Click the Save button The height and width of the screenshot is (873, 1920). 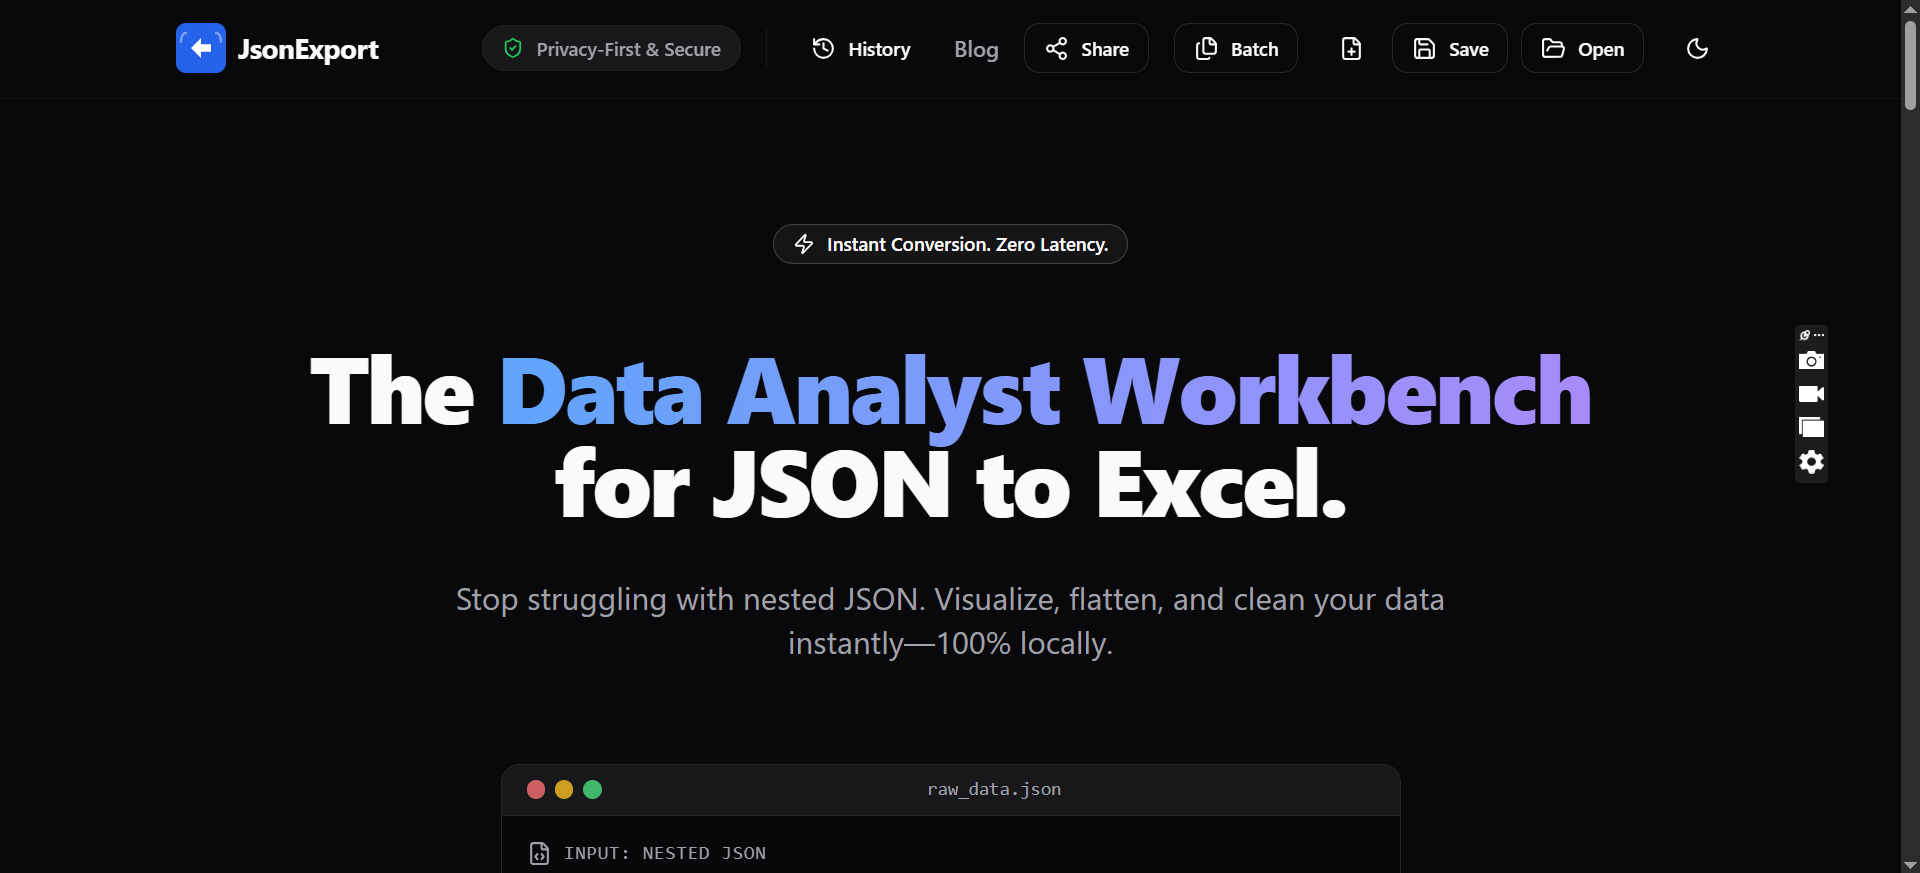click(x=1450, y=48)
